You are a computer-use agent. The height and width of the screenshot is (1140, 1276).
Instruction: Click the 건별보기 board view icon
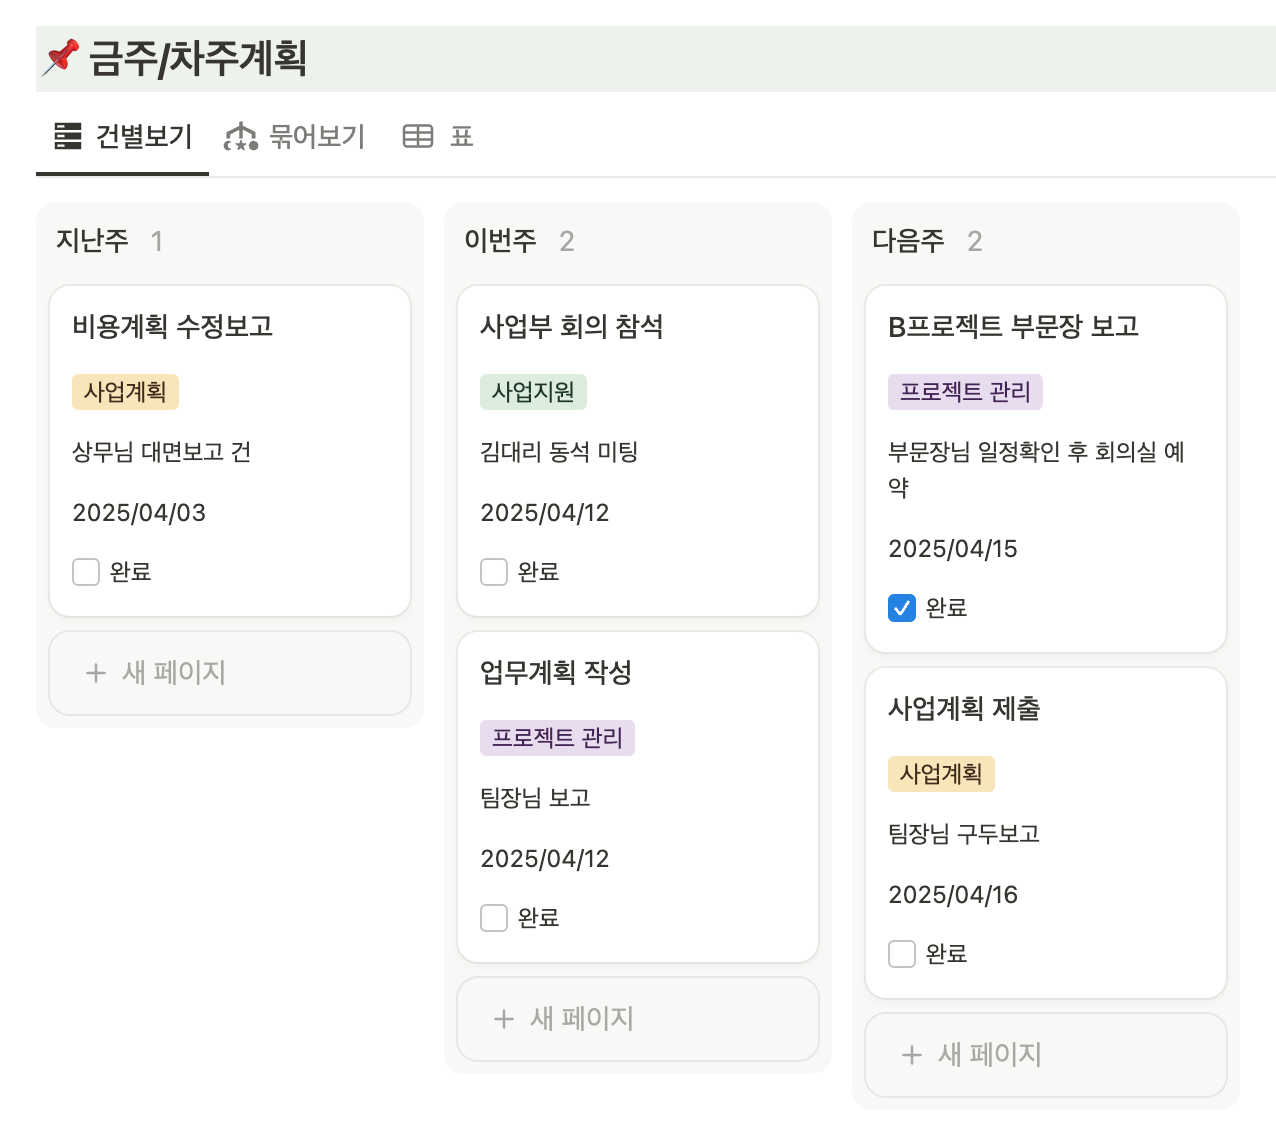(68, 136)
